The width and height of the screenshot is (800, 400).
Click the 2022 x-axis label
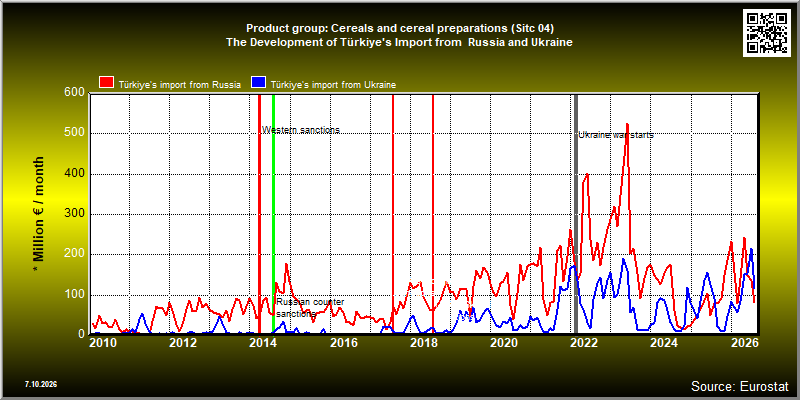point(583,343)
